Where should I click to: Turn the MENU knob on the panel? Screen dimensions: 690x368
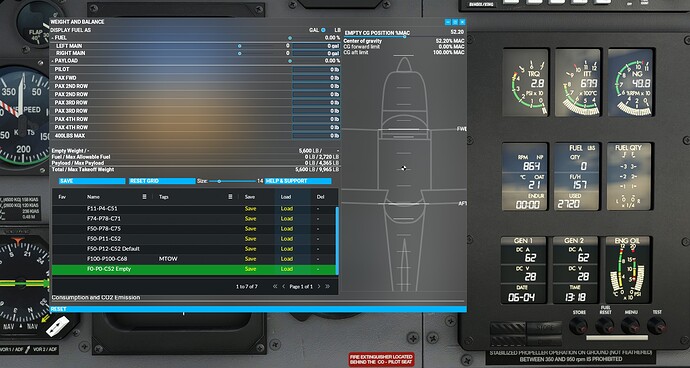(x=631, y=326)
